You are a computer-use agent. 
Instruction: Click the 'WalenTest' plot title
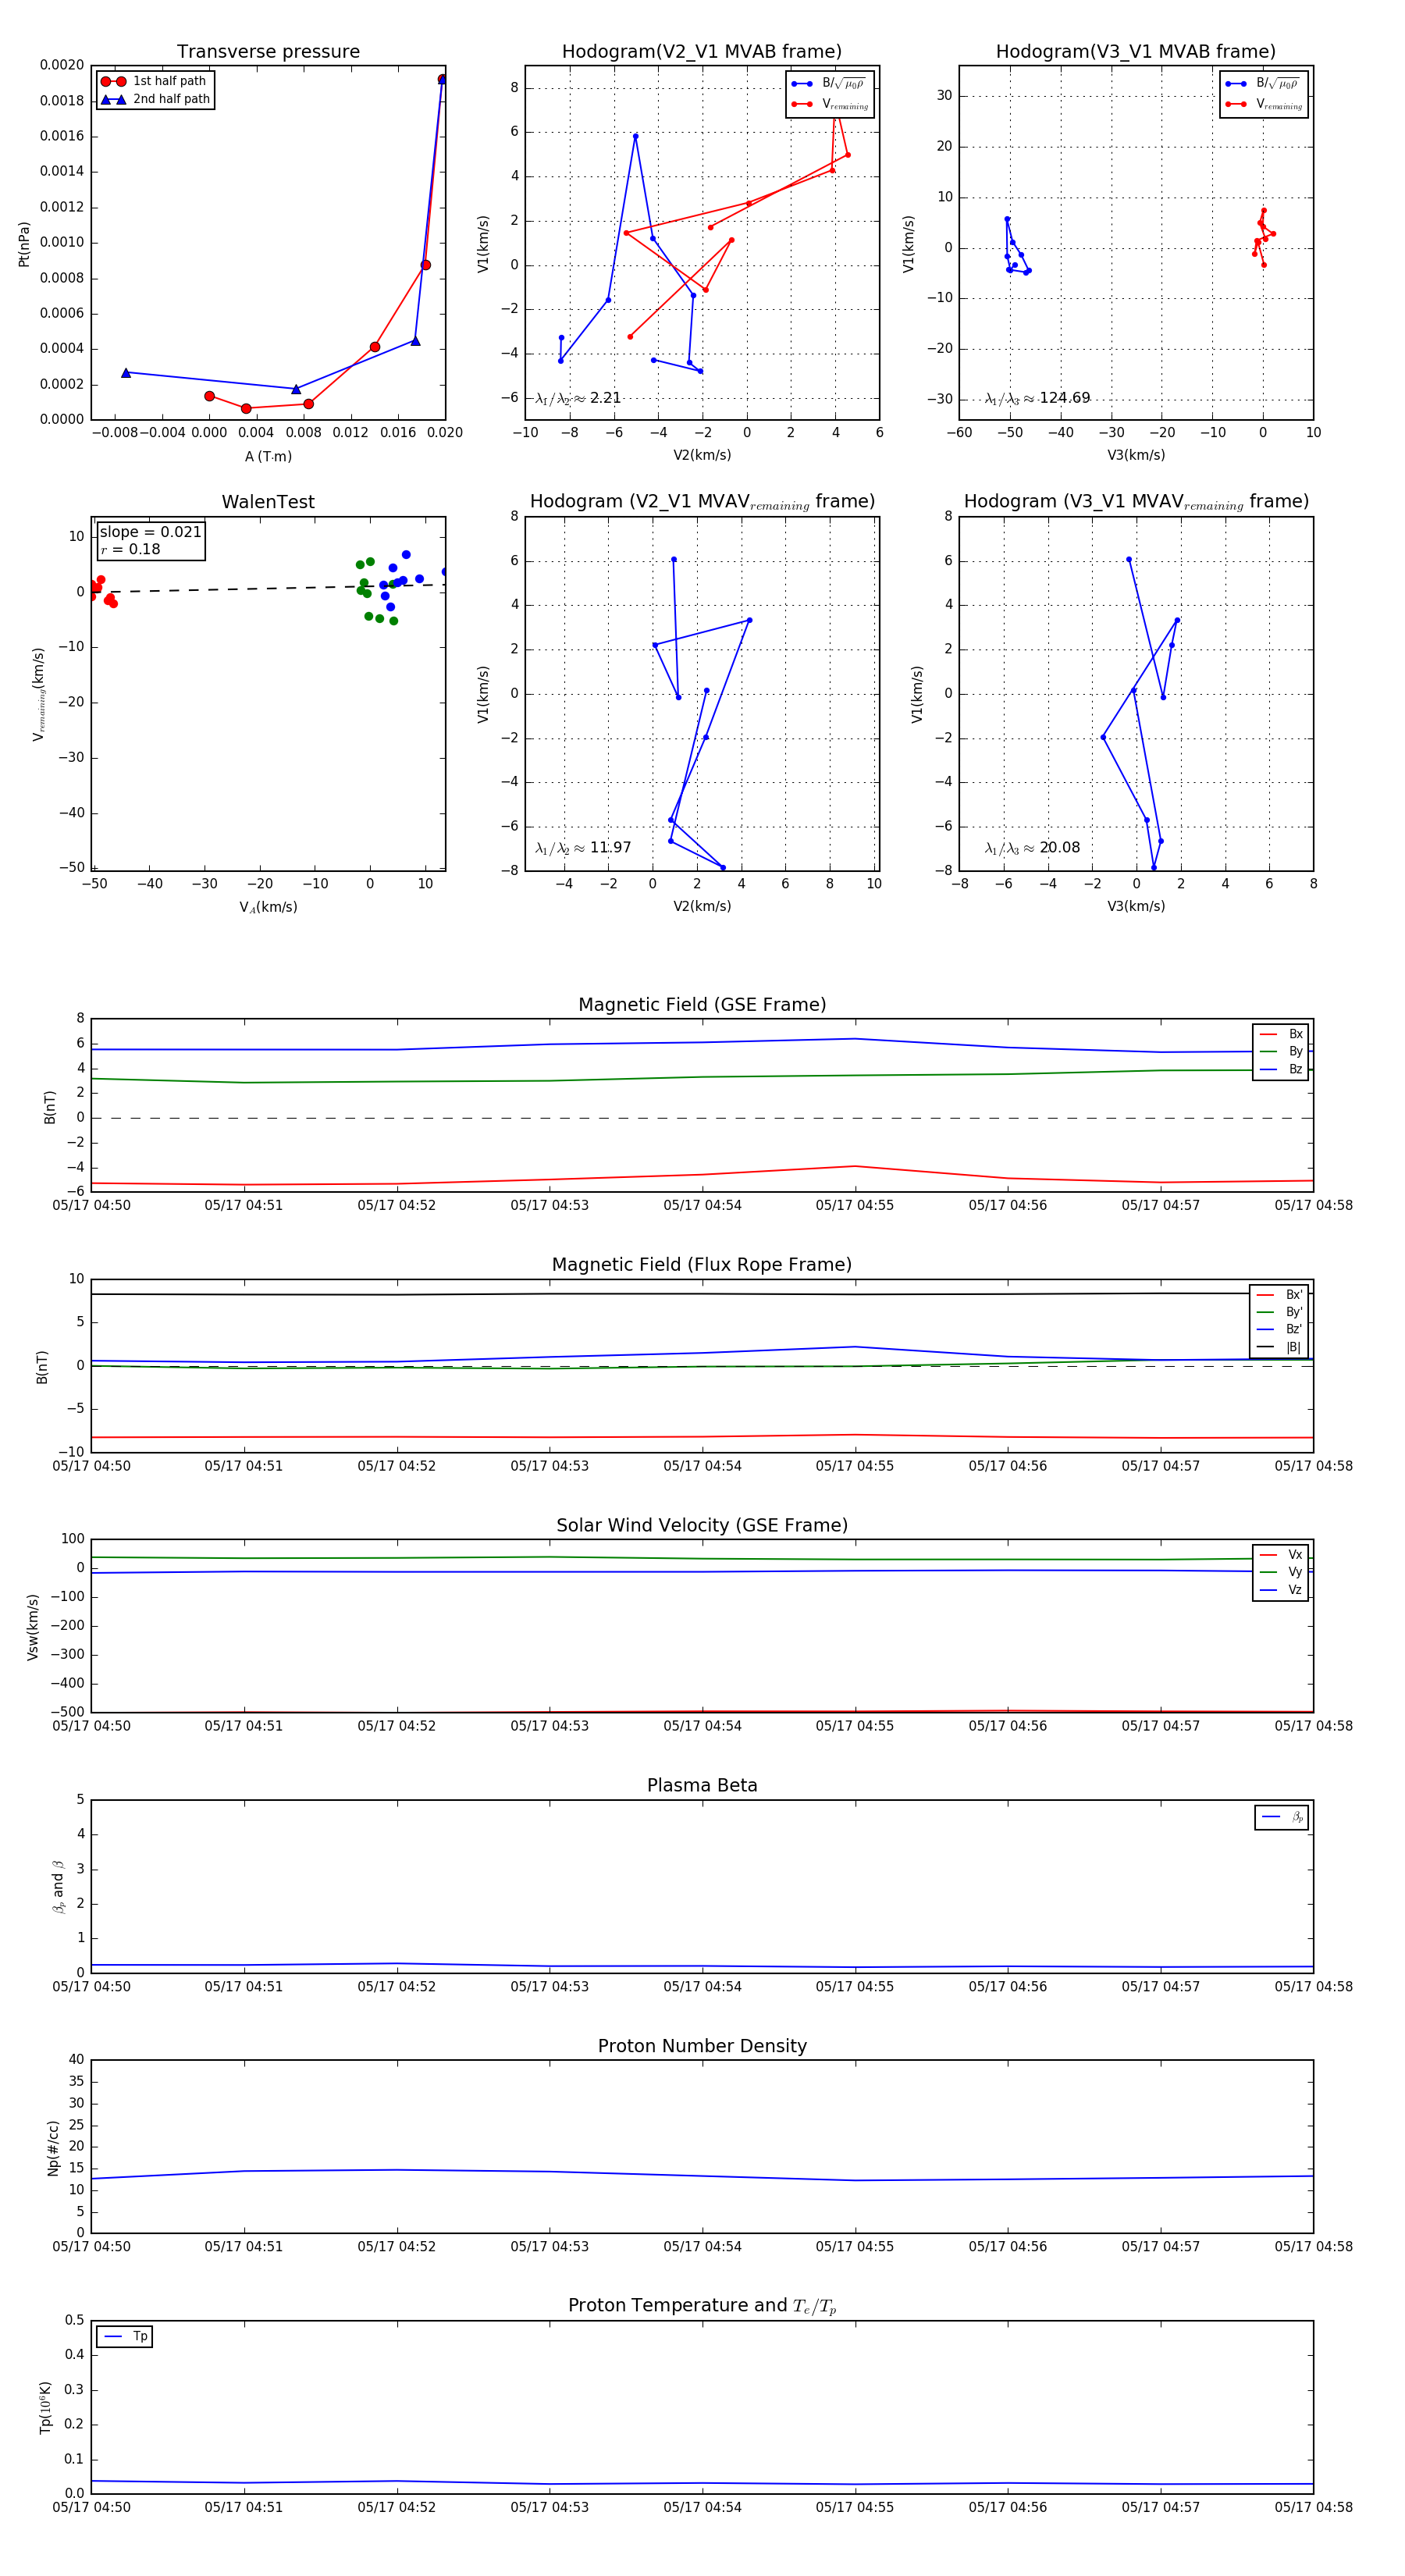point(268,502)
